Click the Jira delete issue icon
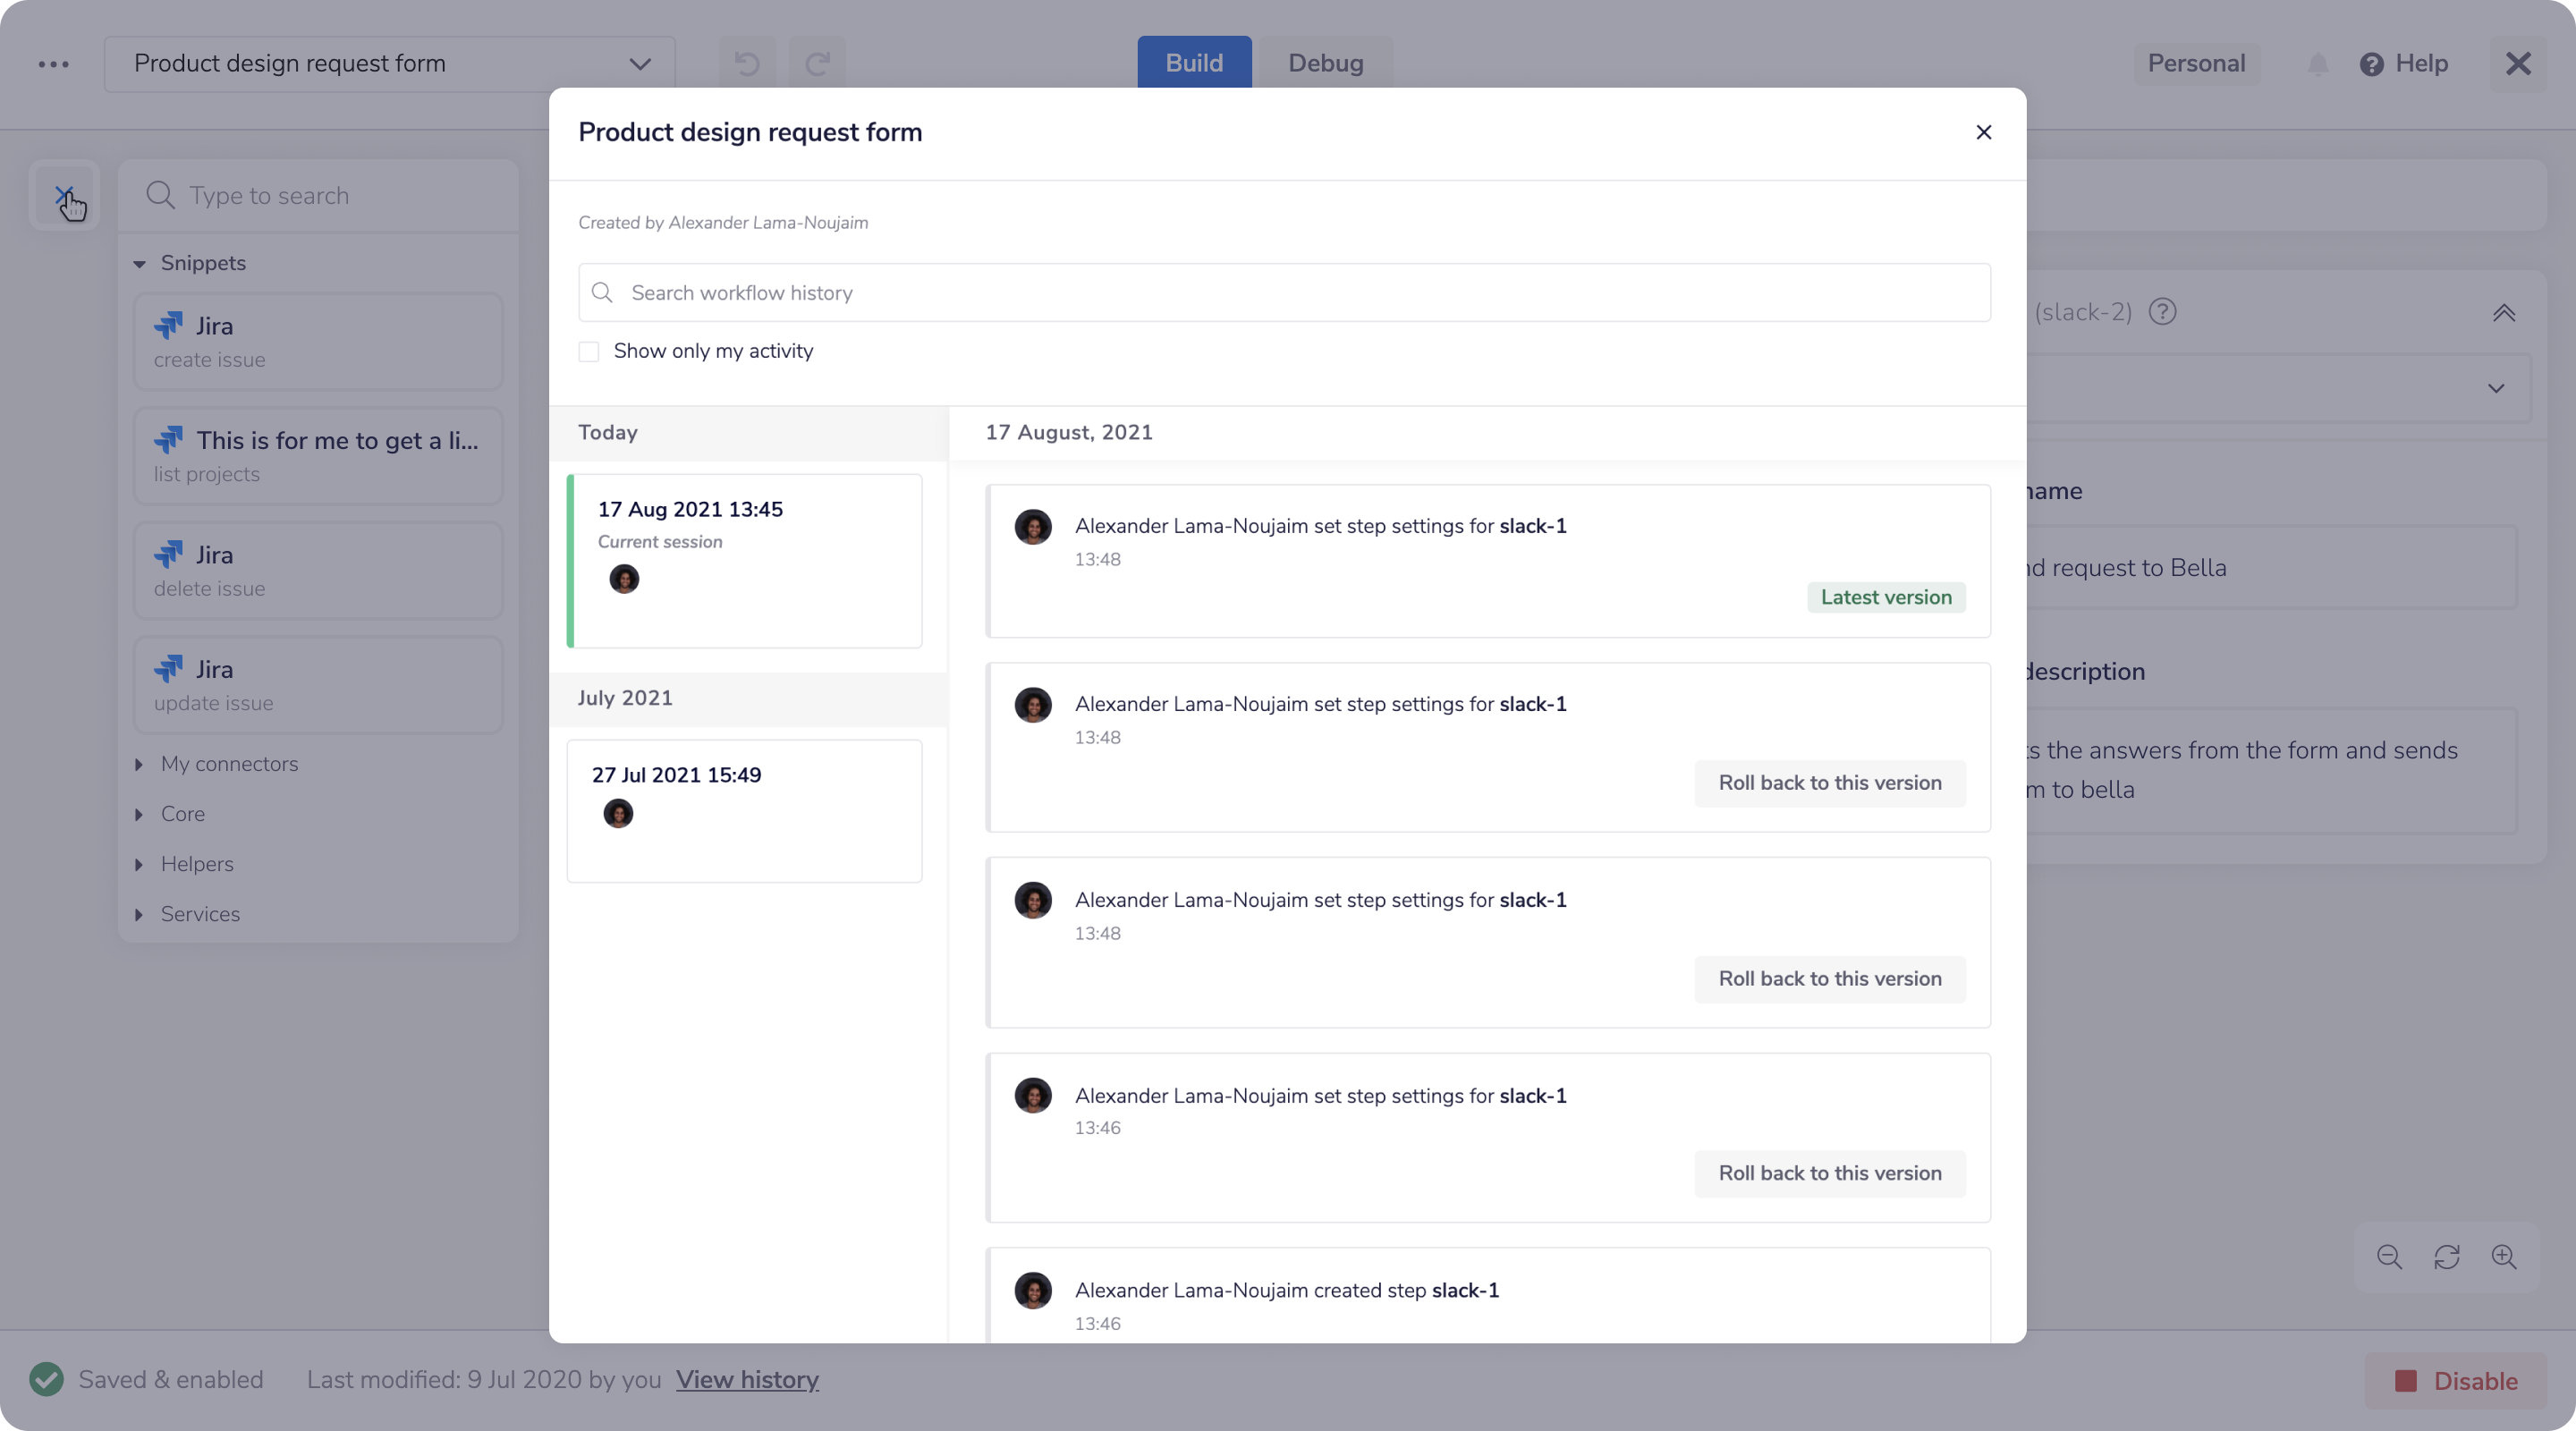Screen dimensions: 2576x1431 point(168,554)
